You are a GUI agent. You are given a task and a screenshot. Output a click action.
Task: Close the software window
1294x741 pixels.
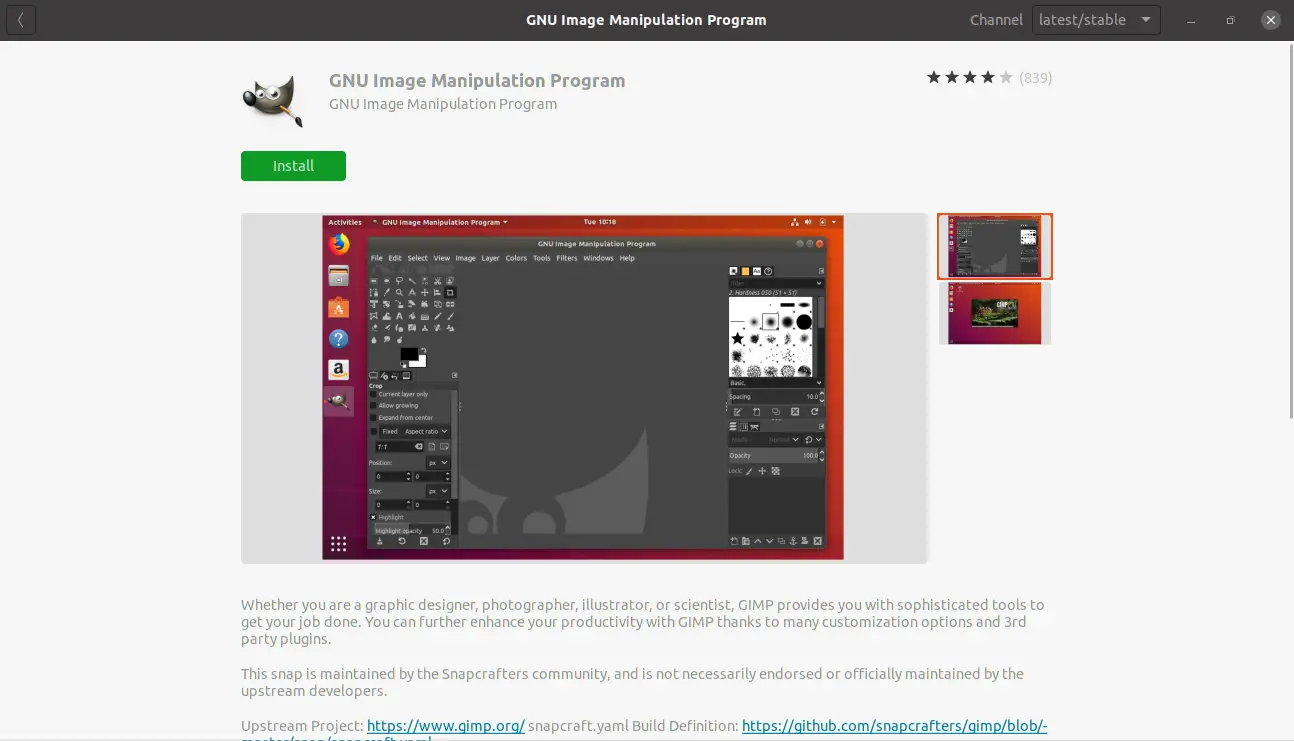coord(1270,20)
